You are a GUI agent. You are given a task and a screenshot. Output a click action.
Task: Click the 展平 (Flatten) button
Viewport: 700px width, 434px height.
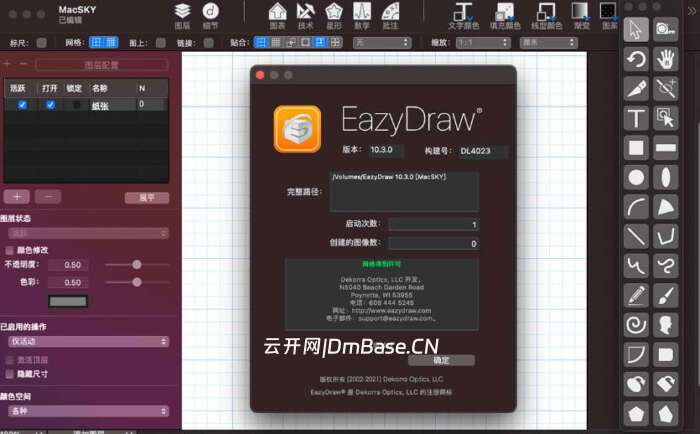pyautogui.click(x=147, y=198)
